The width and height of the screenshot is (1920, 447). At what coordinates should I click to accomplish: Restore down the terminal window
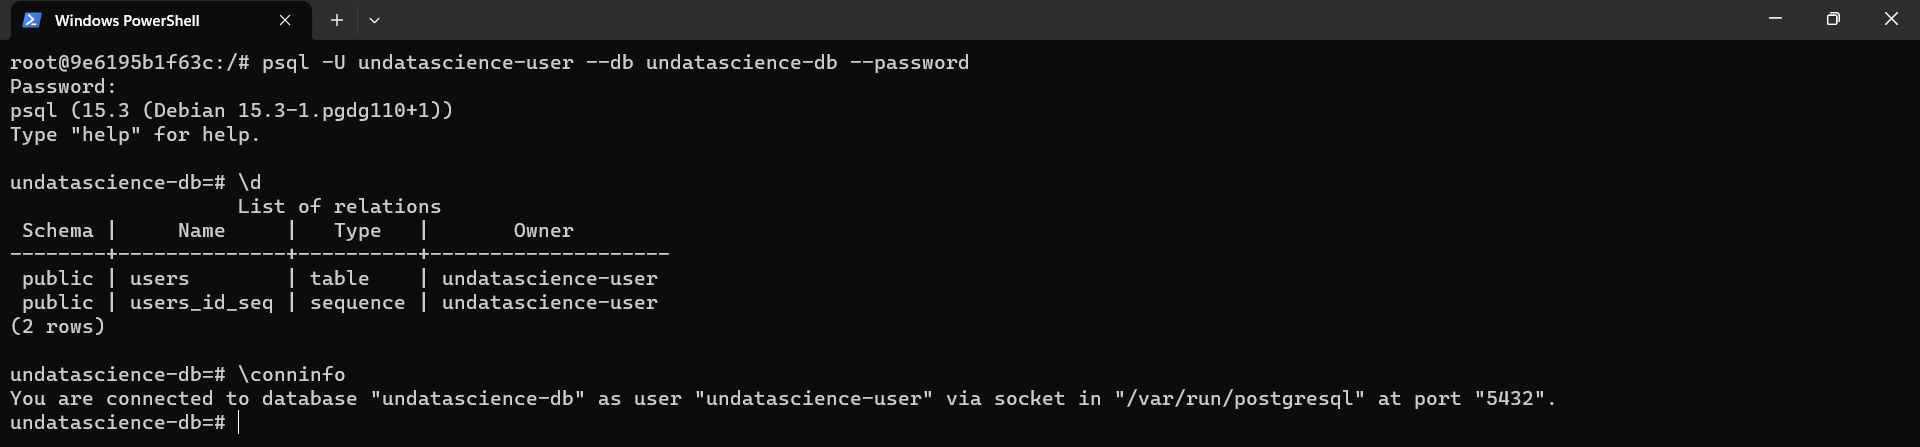click(1833, 19)
